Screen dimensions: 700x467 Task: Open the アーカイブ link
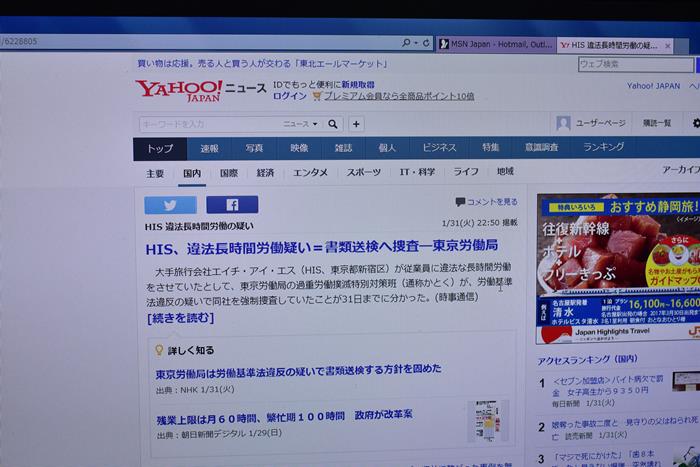pos(681,170)
